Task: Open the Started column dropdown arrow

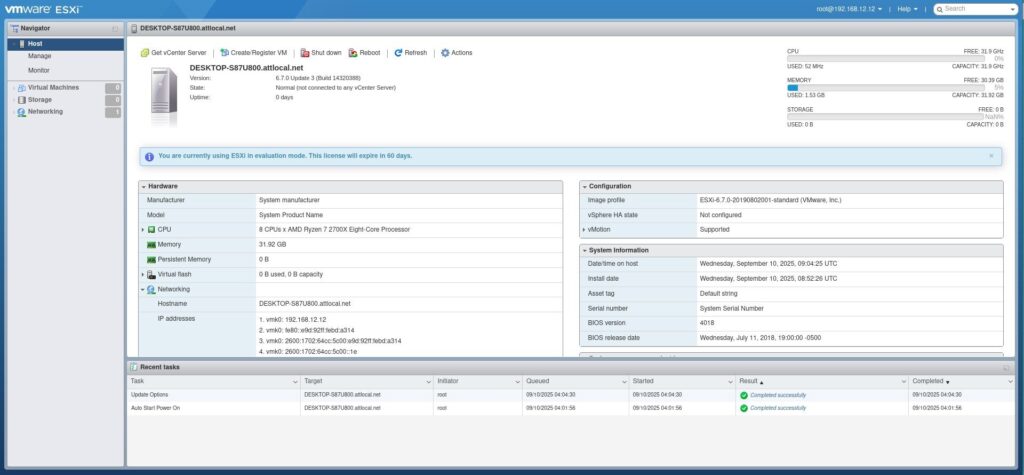Action: (x=730, y=382)
